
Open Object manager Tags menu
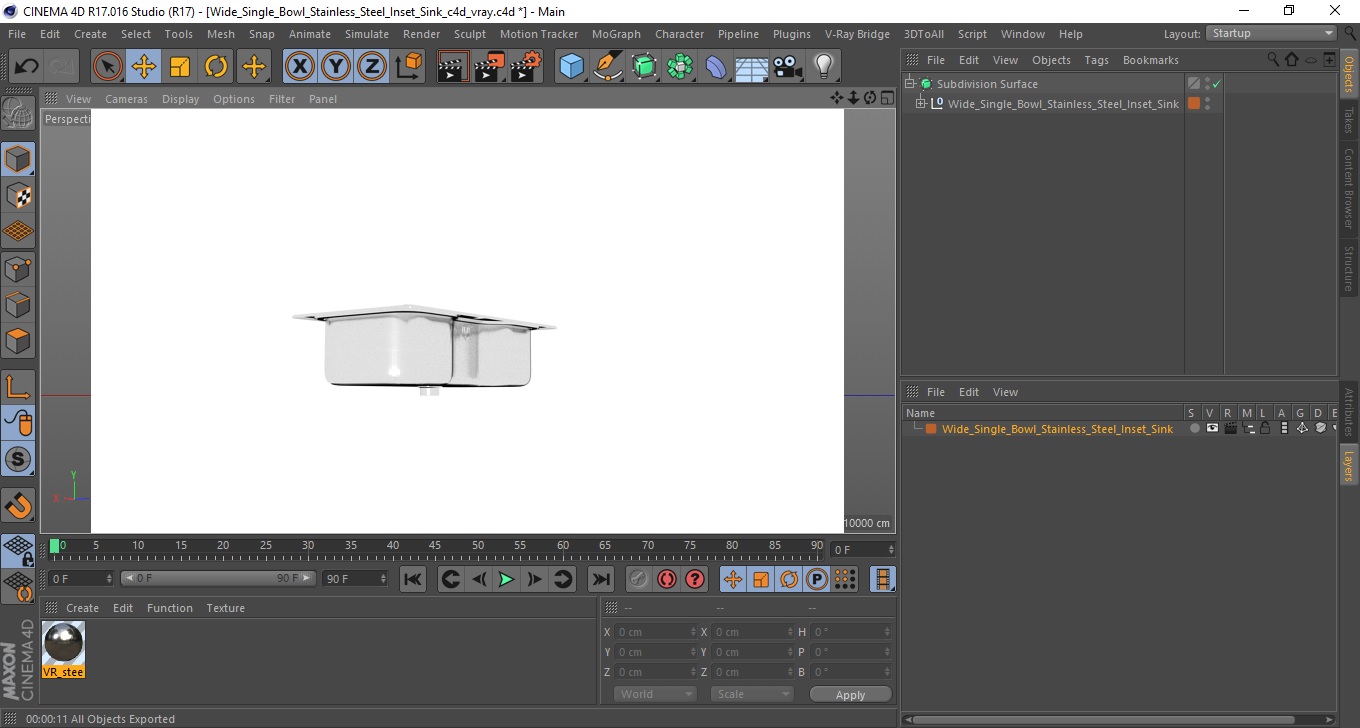point(1096,60)
